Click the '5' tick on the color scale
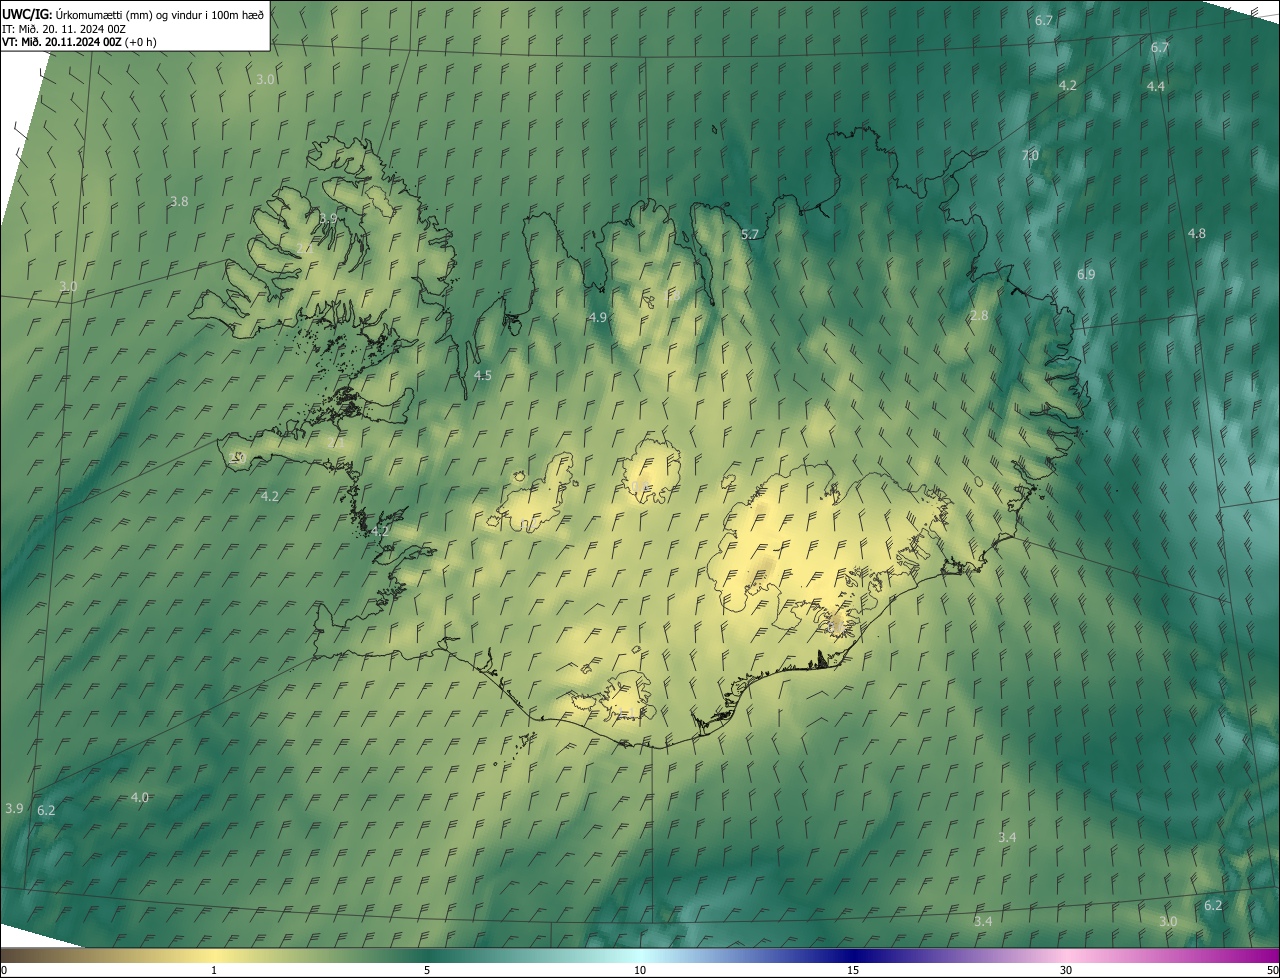Image resolution: width=1280 pixels, height=978 pixels. 427,970
